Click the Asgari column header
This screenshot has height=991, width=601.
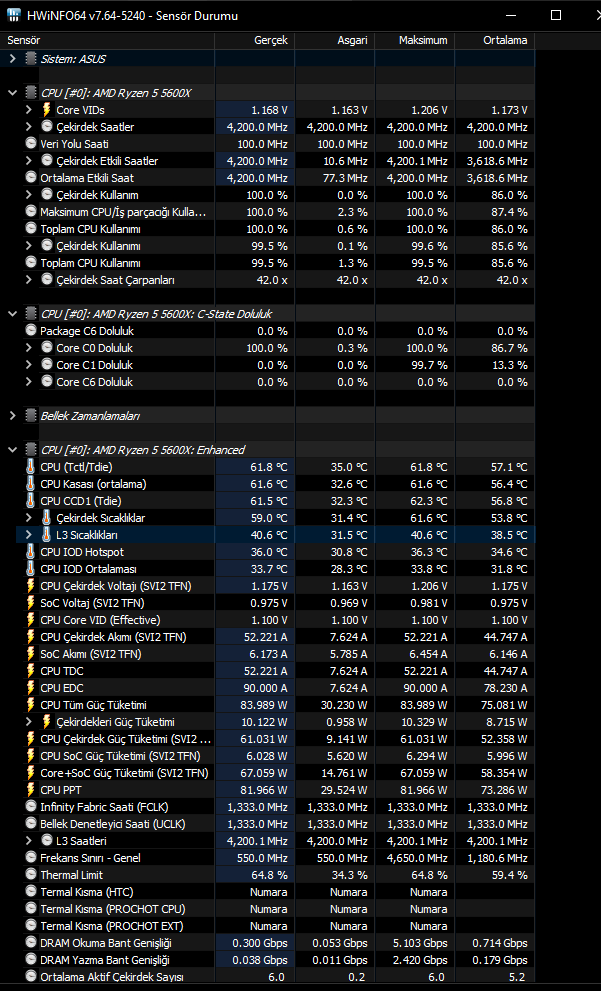[x=334, y=40]
